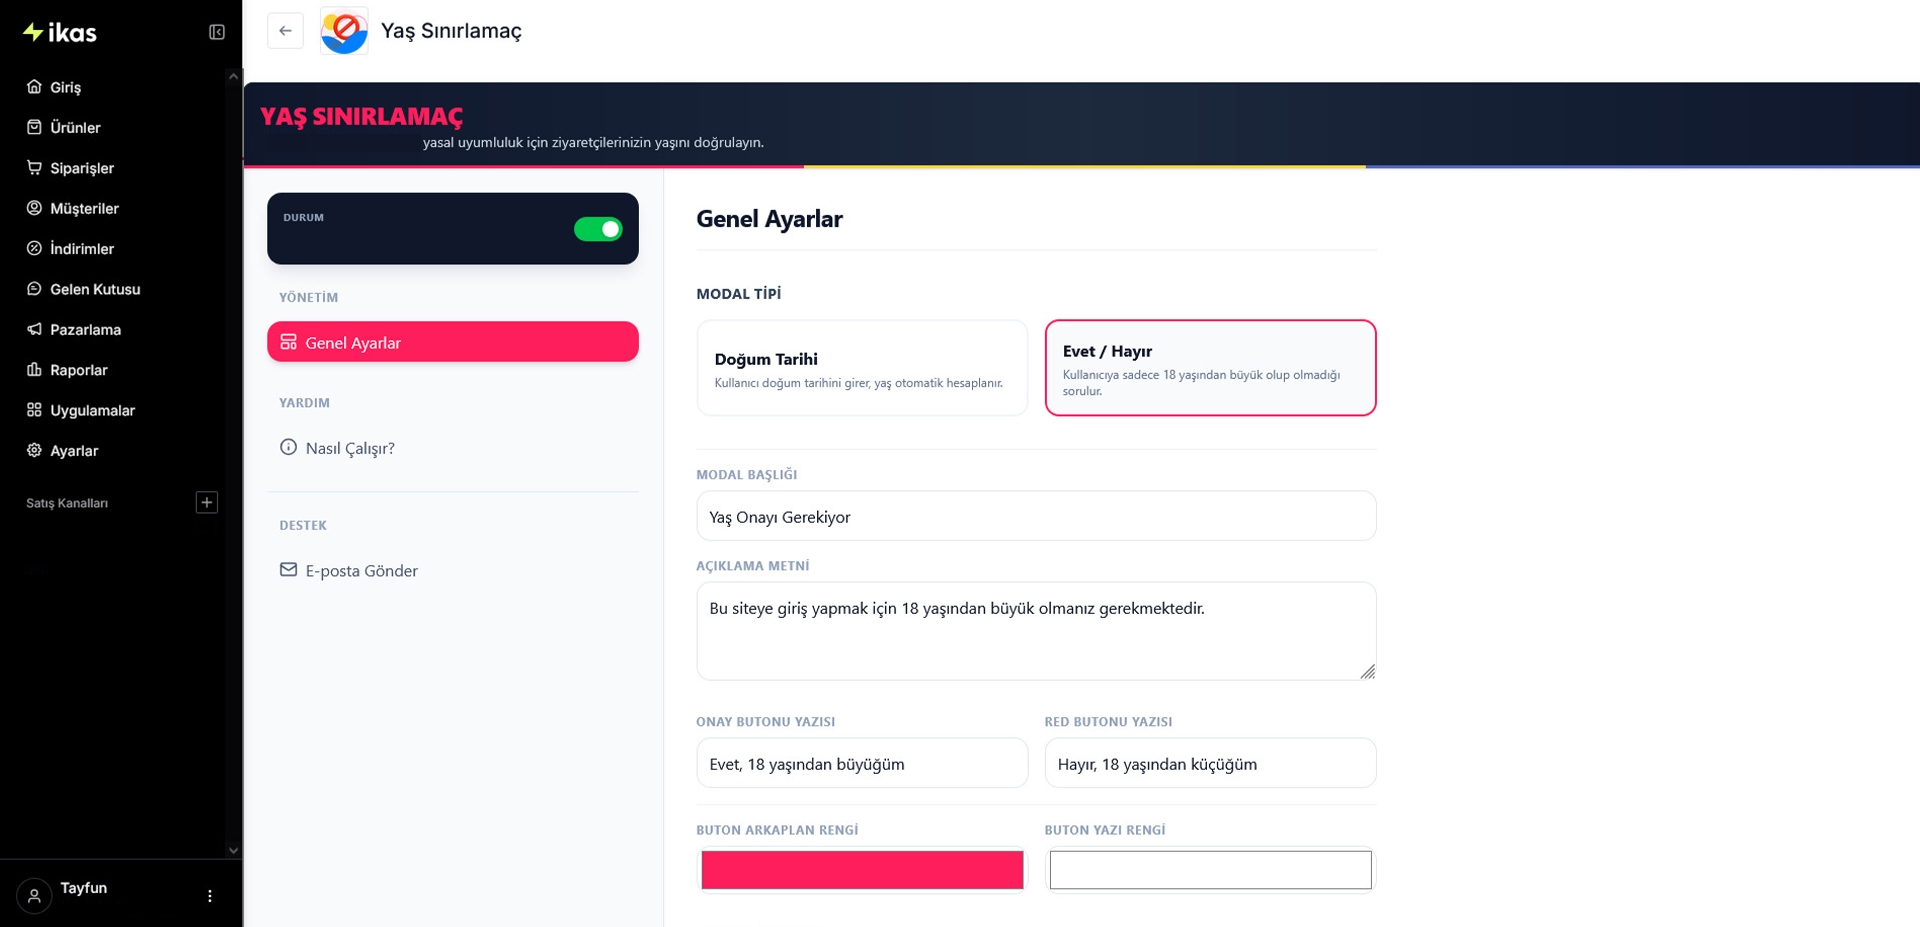Open Gelen Kutusu from sidebar

point(95,289)
